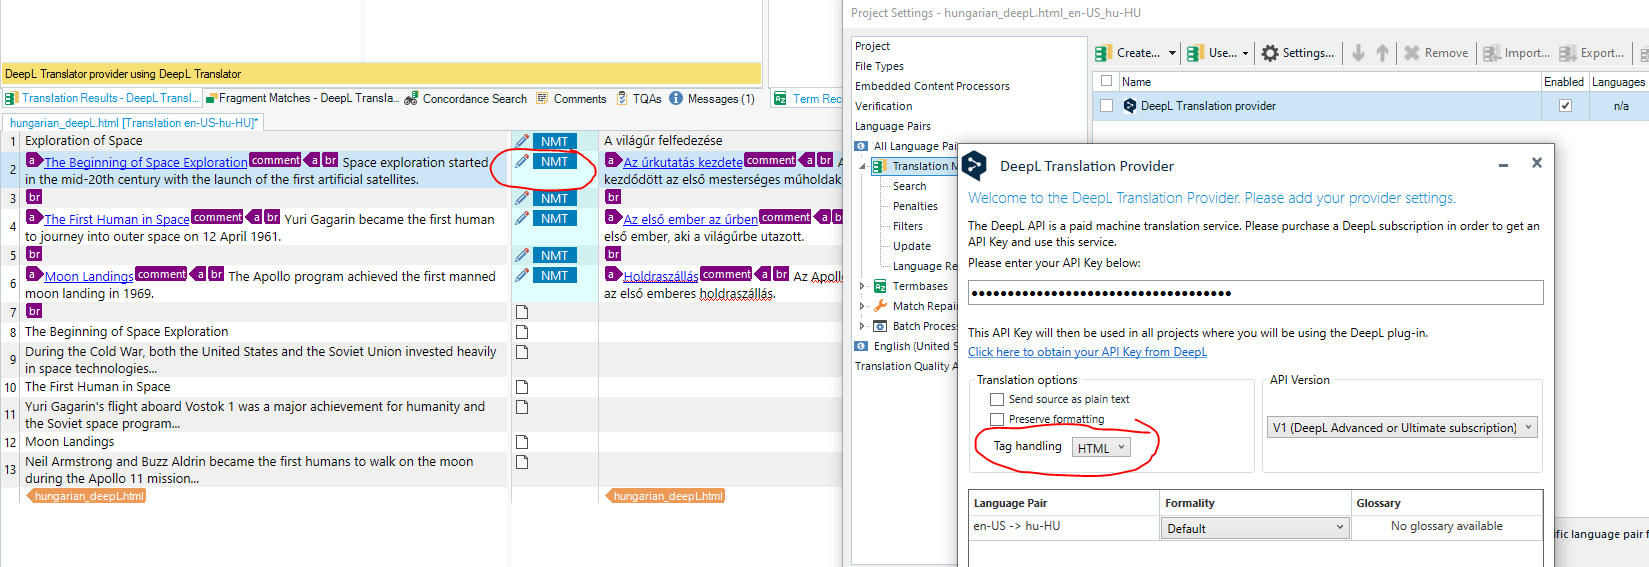This screenshot has height=567, width=1649.
Task: Switch to Fragment Matches tab
Action: click(x=302, y=98)
